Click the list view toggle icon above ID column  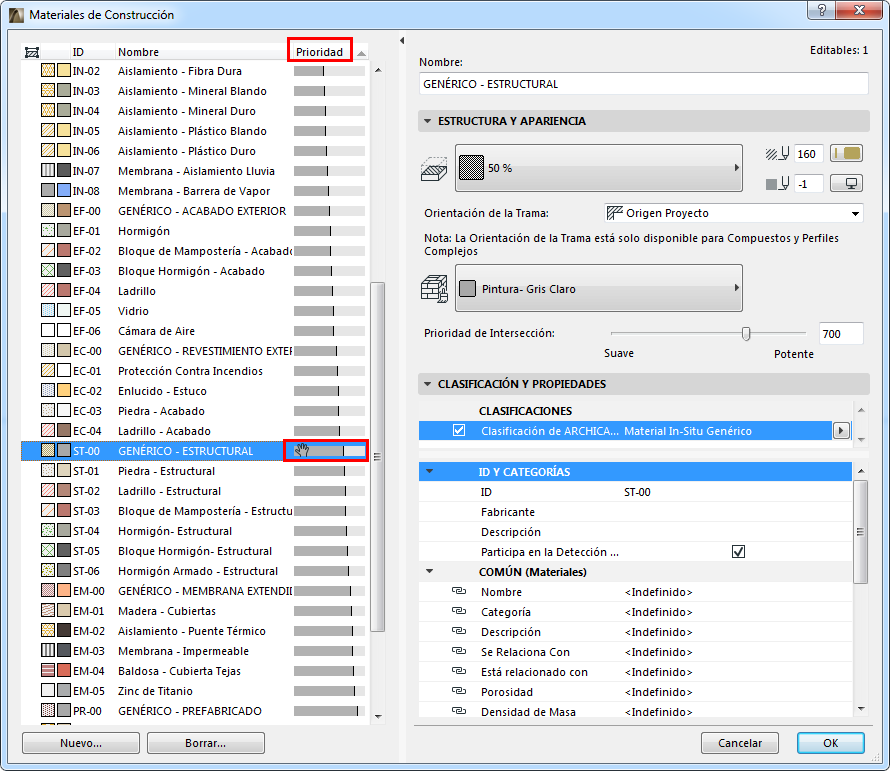32,53
